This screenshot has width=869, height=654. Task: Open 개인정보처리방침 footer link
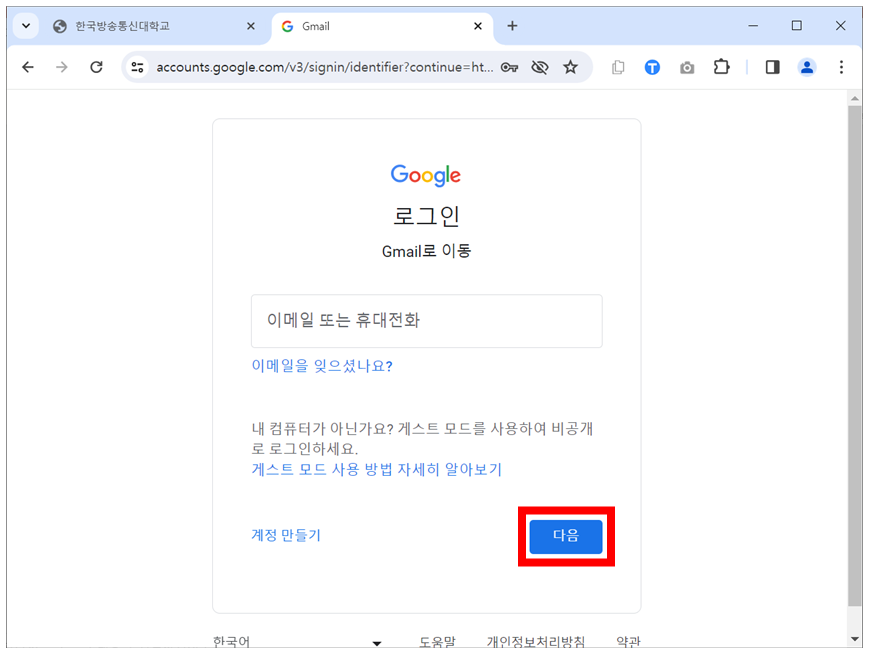[536, 641]
